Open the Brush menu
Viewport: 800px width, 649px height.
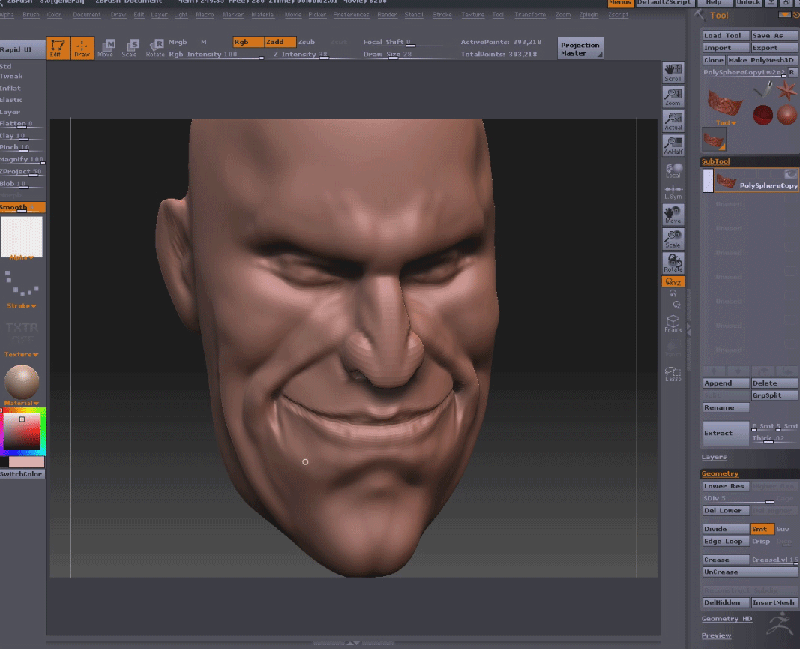point(31,15)
